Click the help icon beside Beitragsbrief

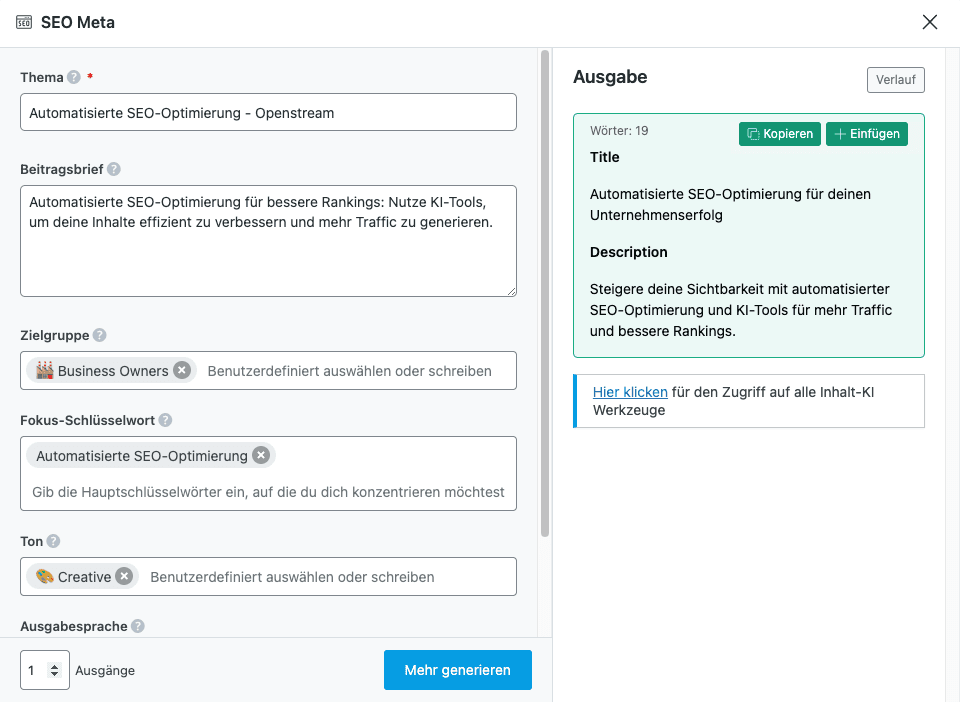[x=114, y=170]
